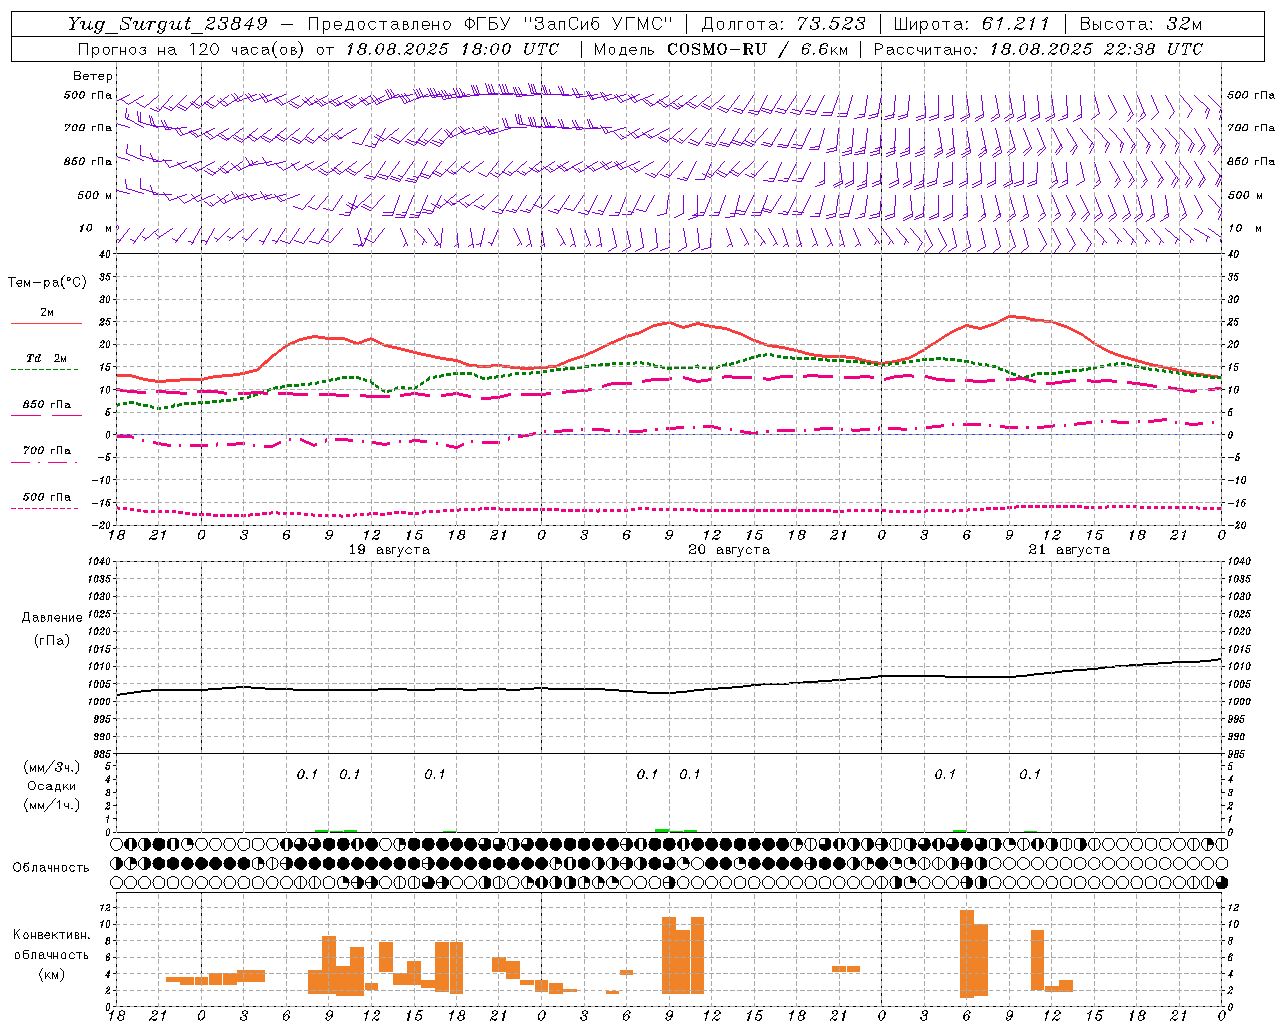Click the text Предоставлено ФГБУ "ЗапСиб УГМС"
This screenshot has height=1024, width=1280.
coord(490,24)
